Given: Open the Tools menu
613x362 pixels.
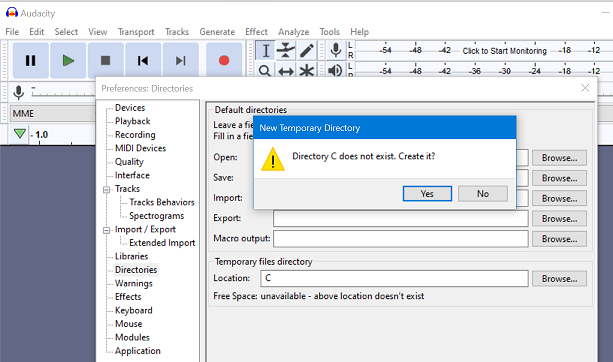Looking at the screenshot, I should (330, 32).
